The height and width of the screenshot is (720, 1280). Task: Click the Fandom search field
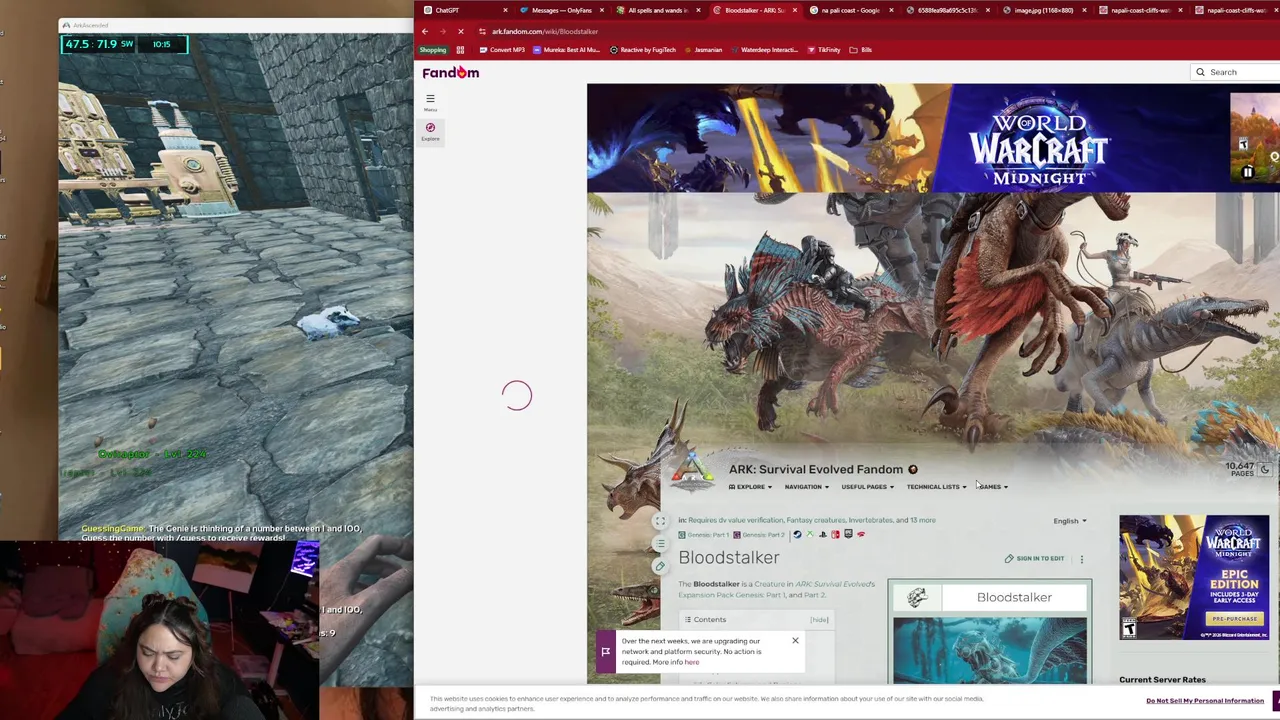coord(1235,72)
